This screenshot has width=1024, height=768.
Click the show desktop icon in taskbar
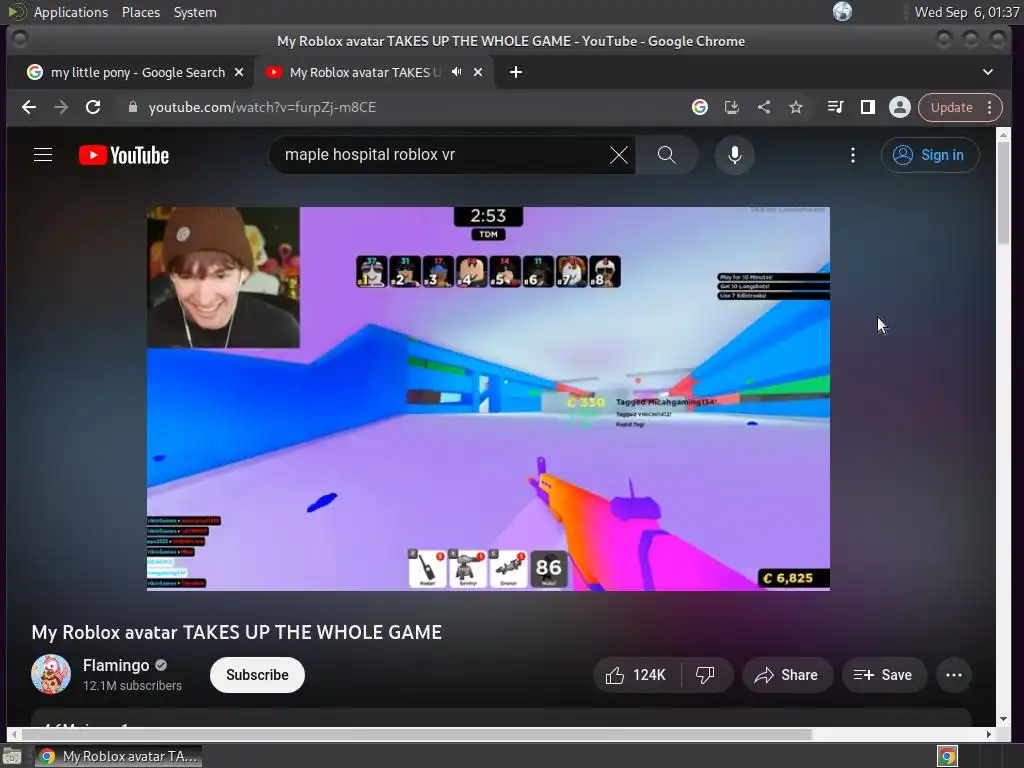coord(12,756)
